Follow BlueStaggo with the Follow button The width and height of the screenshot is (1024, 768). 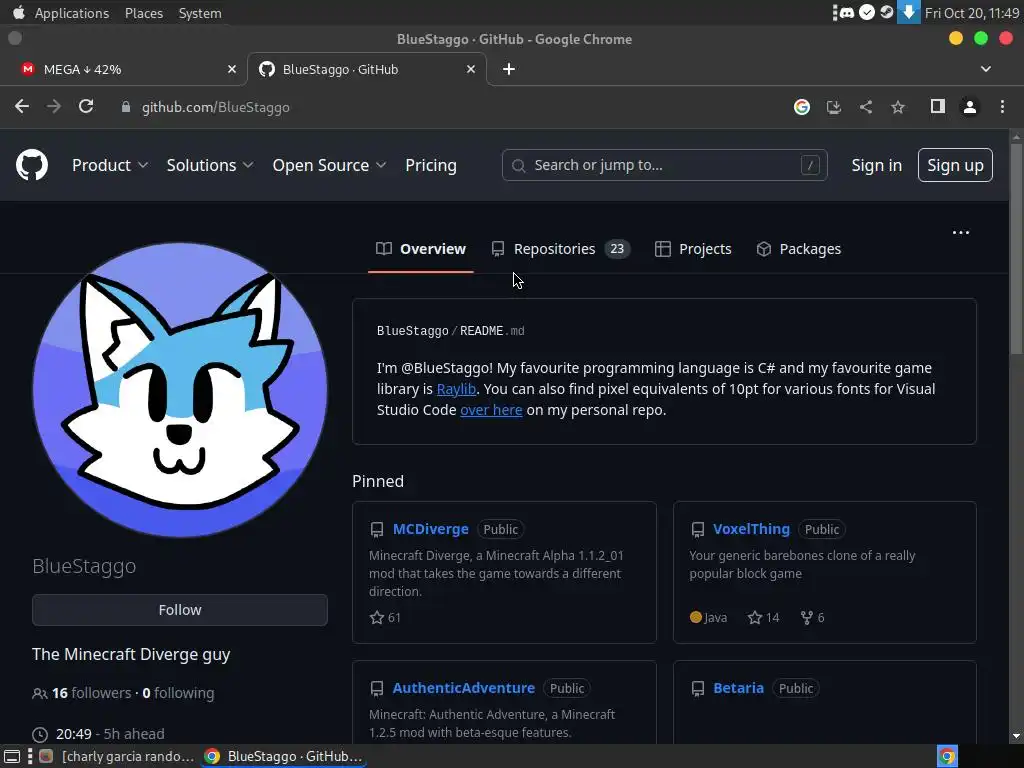180,610
